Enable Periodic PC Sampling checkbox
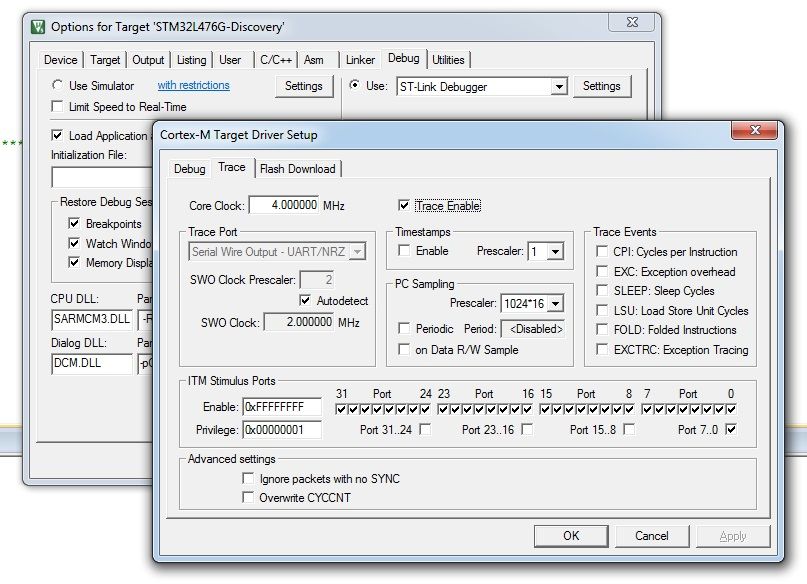 pos(404,328)
